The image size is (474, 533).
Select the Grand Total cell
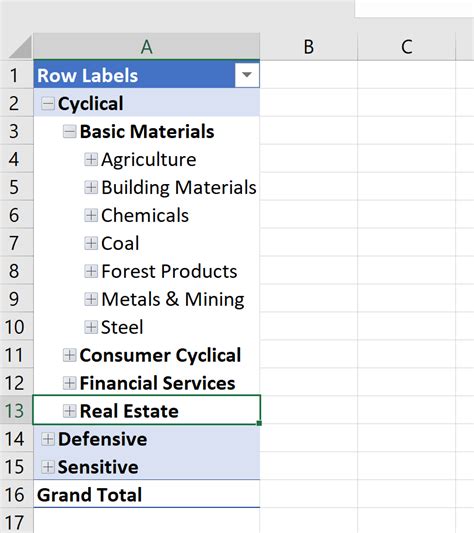coord(147,495)
